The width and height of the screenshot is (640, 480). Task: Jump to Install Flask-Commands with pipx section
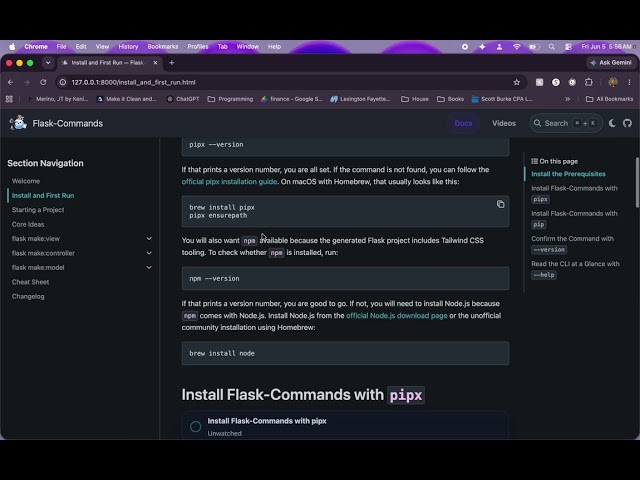[x=574, y=193]
